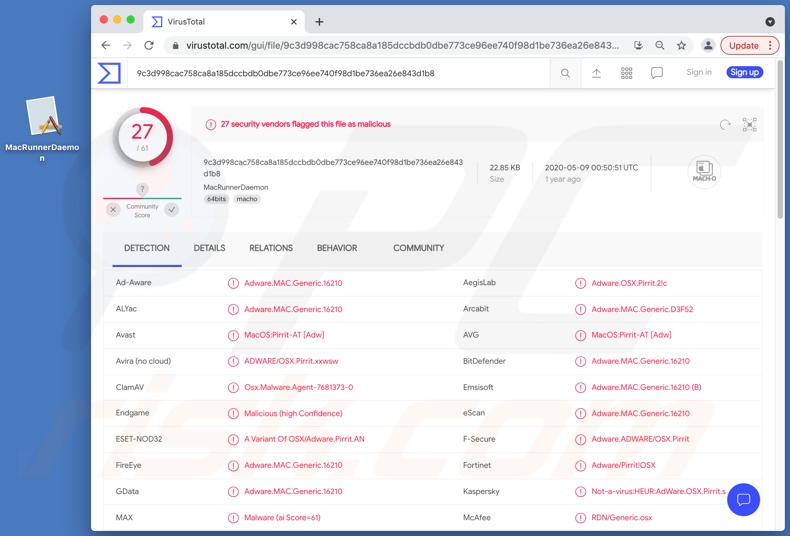Vote malicious with the X community icon
The image size is (790, 536).
[x=113, y=210]
